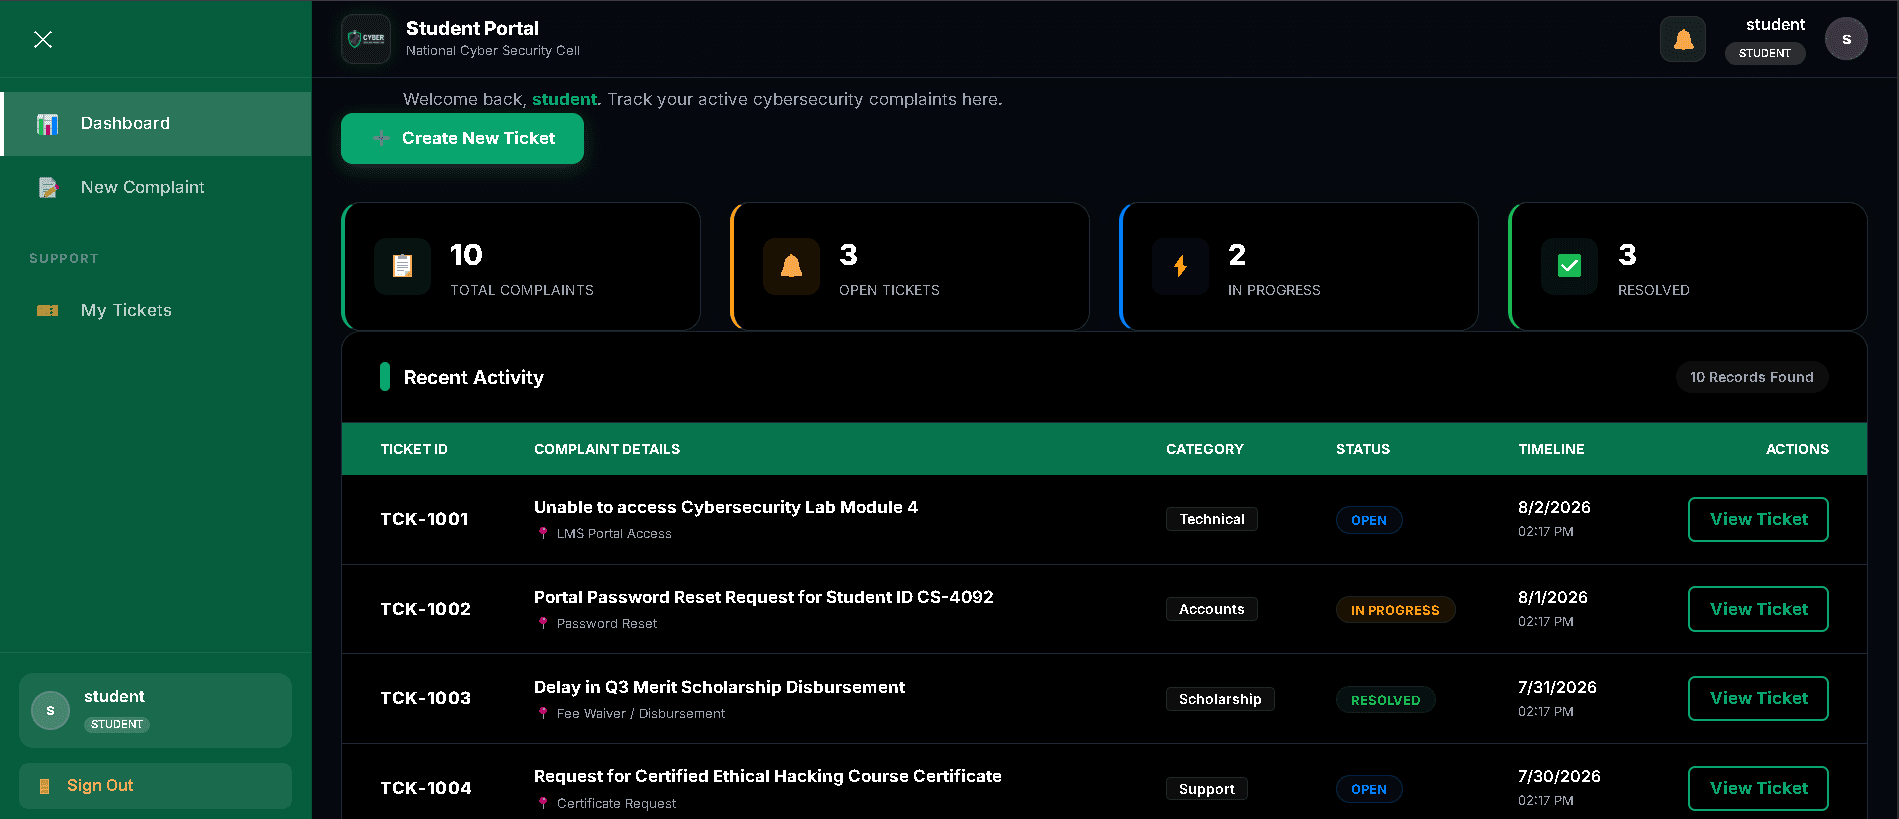Click the Support category tag
1899x819 pixels.
[1207, 789]
